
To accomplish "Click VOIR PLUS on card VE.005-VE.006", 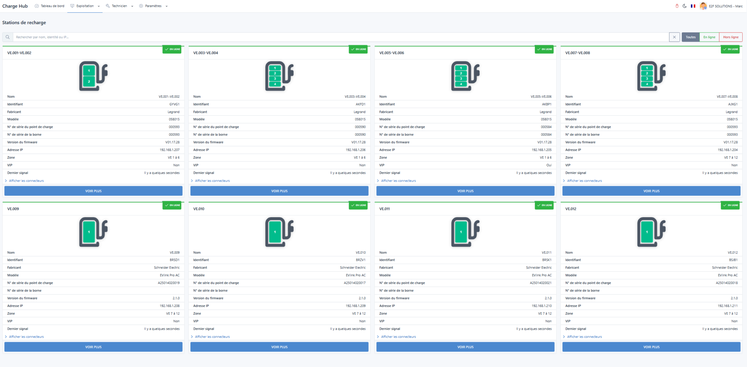I will pos(465,191).
